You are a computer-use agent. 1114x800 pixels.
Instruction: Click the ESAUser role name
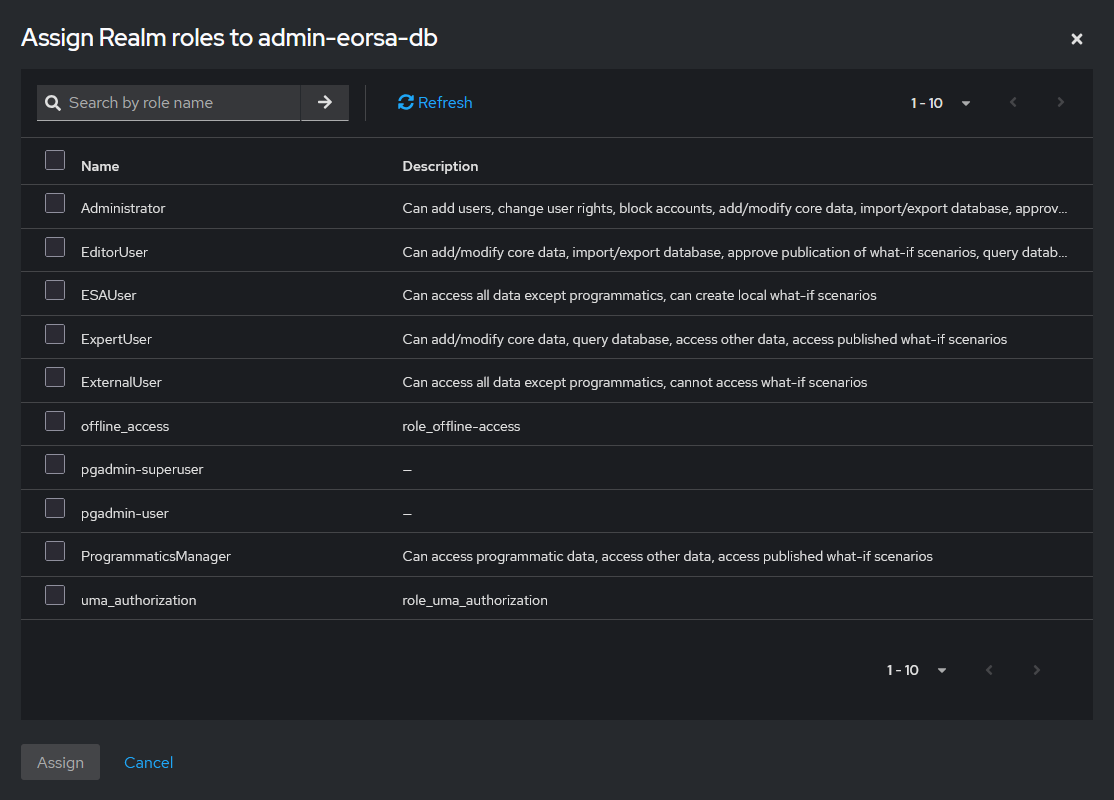(109, 296)
